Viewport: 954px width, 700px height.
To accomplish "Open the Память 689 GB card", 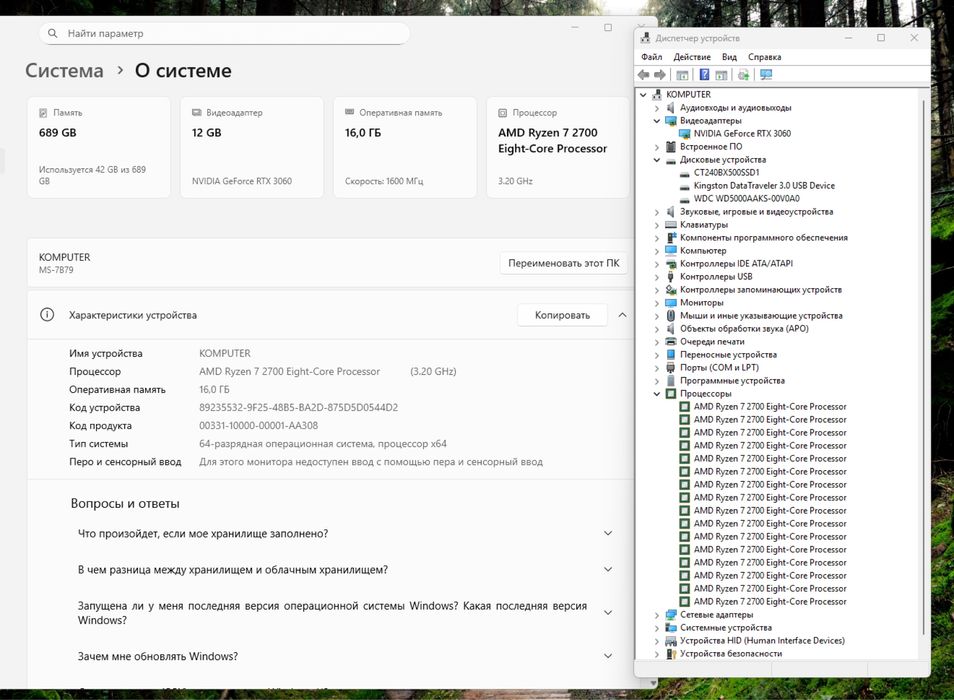I will [99, 147].
